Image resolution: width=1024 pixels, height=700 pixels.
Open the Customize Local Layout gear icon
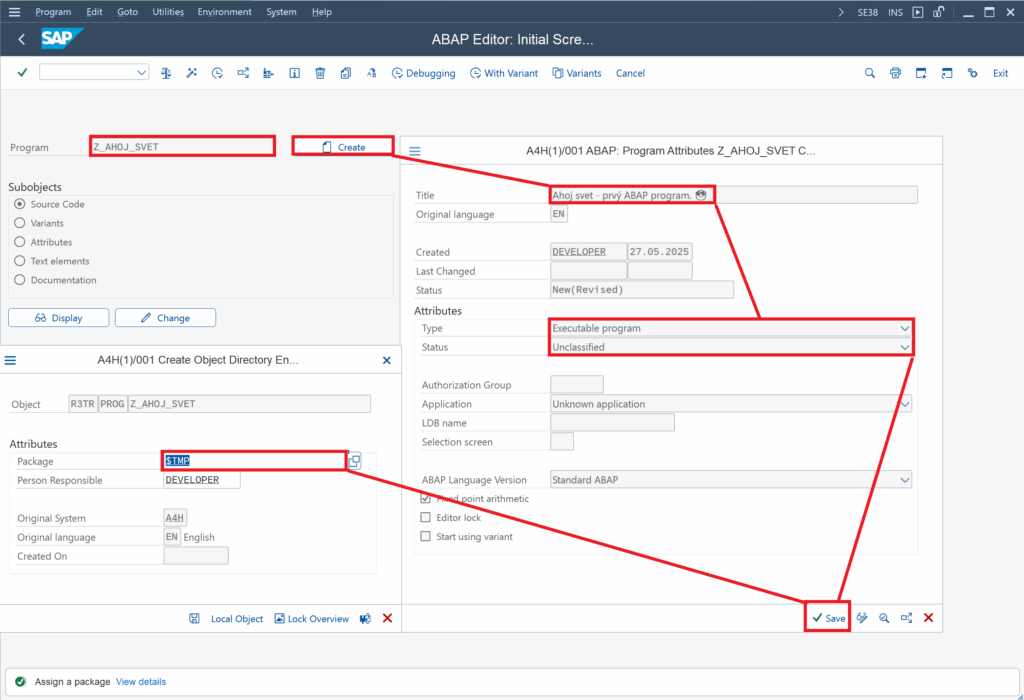click(x=973, y=73)
